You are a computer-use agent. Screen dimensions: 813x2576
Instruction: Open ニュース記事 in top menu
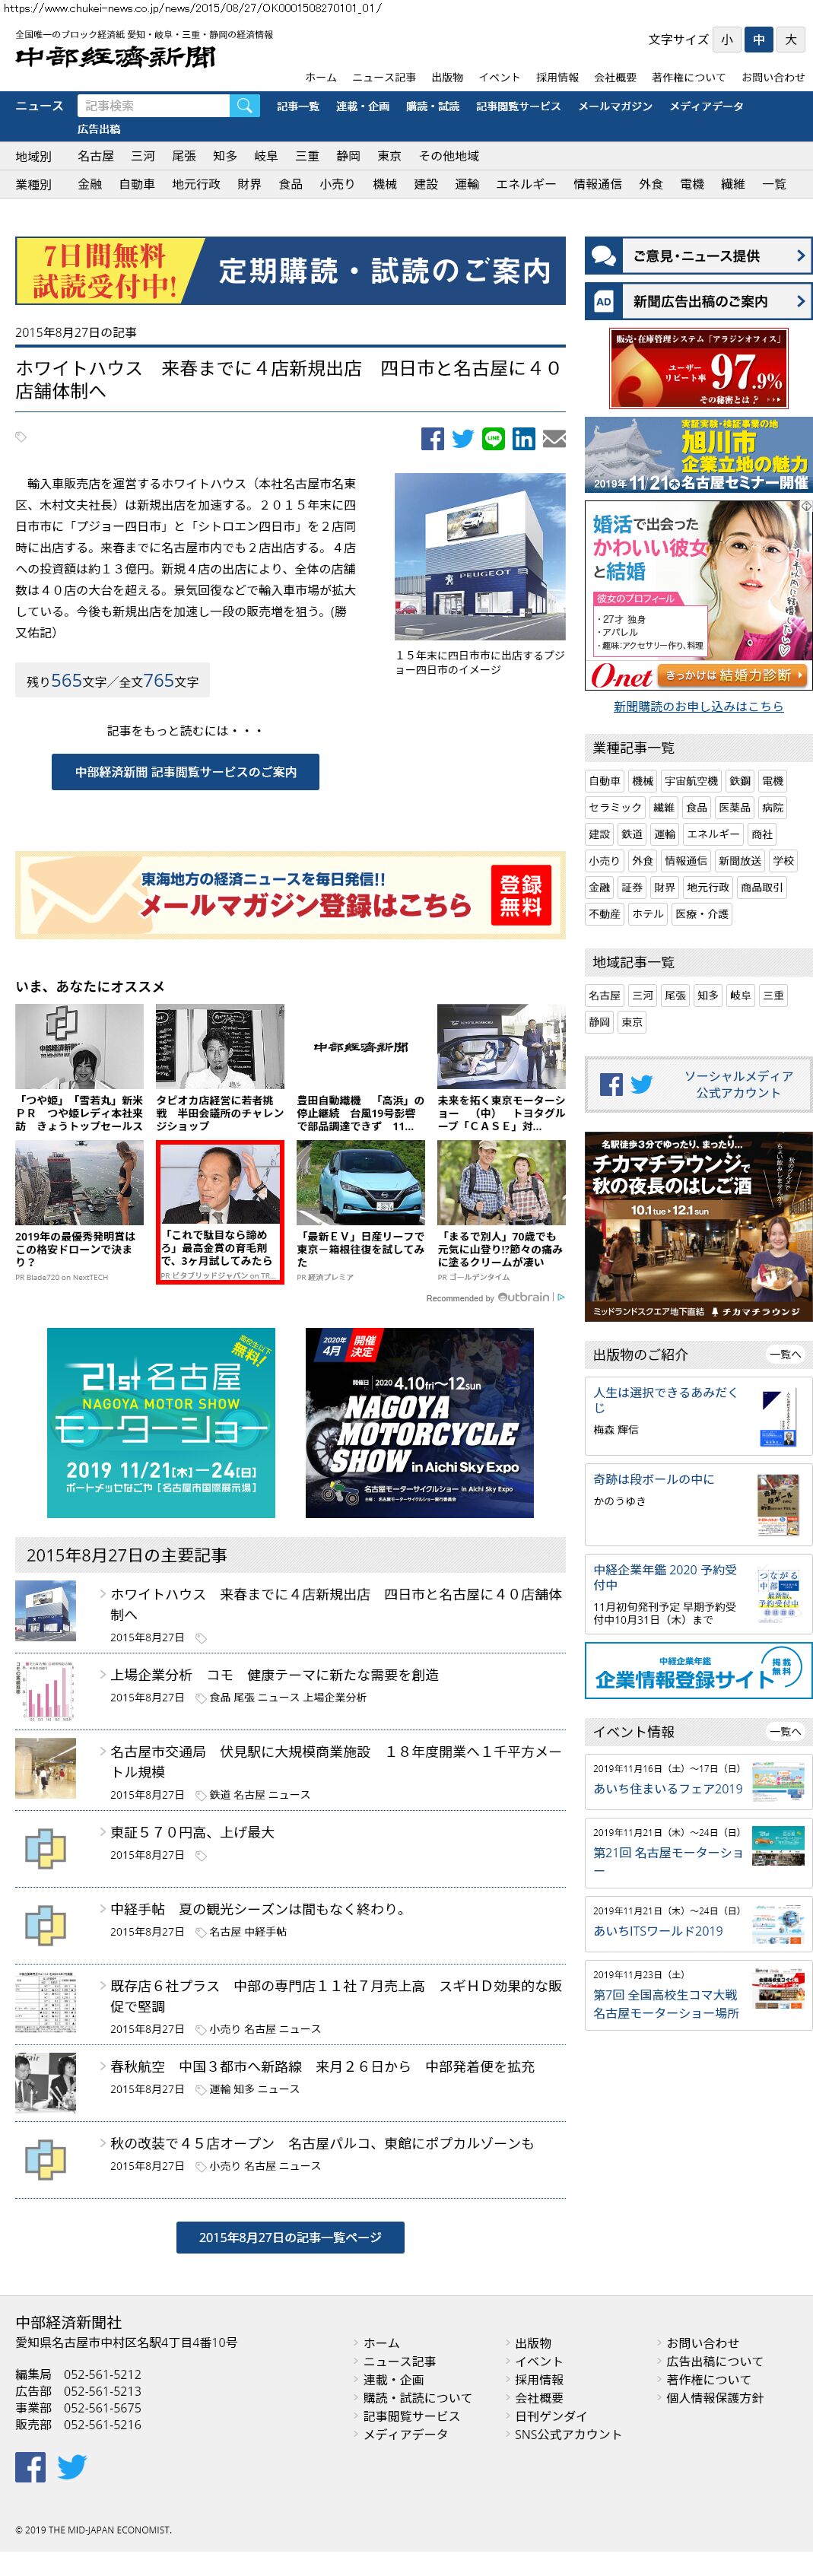coord(384,77)
